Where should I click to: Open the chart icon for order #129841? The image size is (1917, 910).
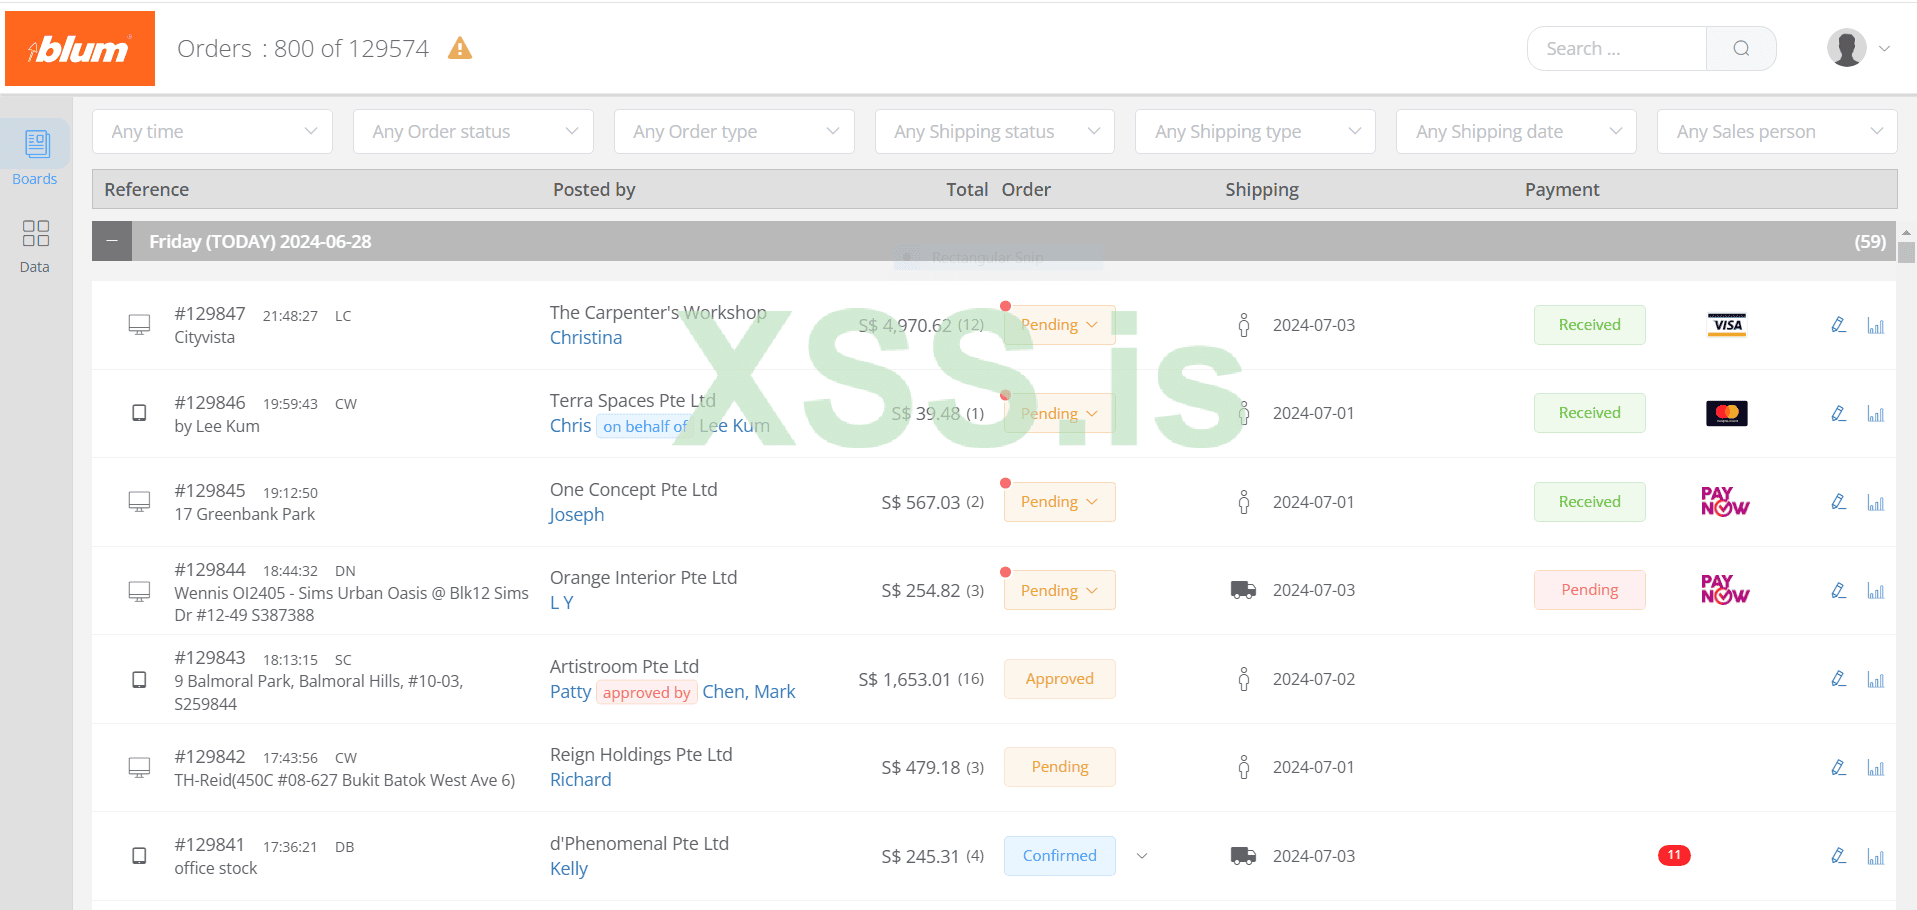pos(1875,857)
